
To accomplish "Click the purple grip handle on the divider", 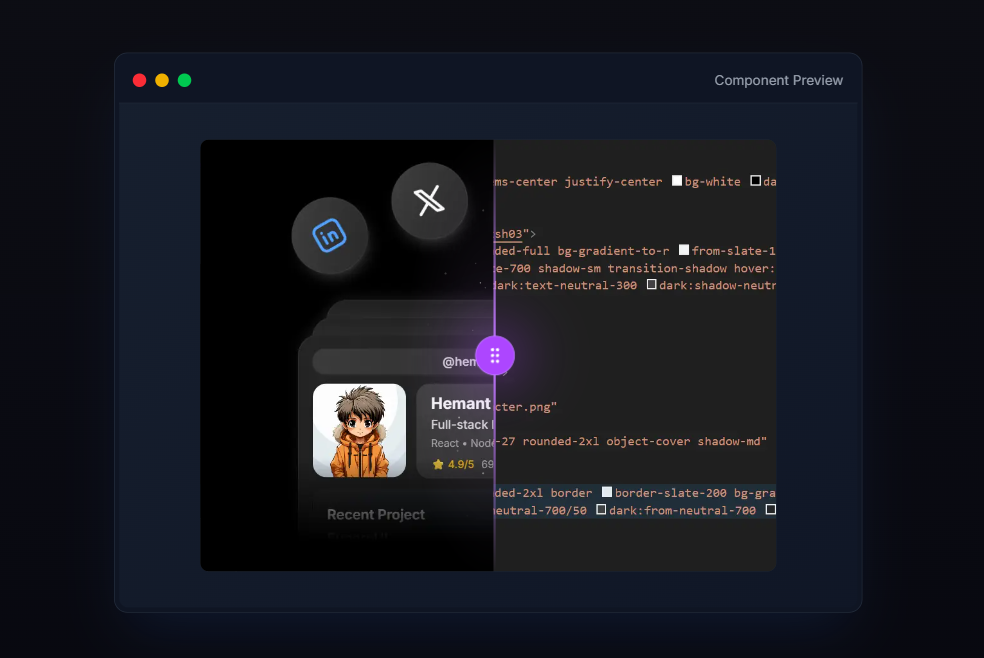I will [x=494, y=355].
